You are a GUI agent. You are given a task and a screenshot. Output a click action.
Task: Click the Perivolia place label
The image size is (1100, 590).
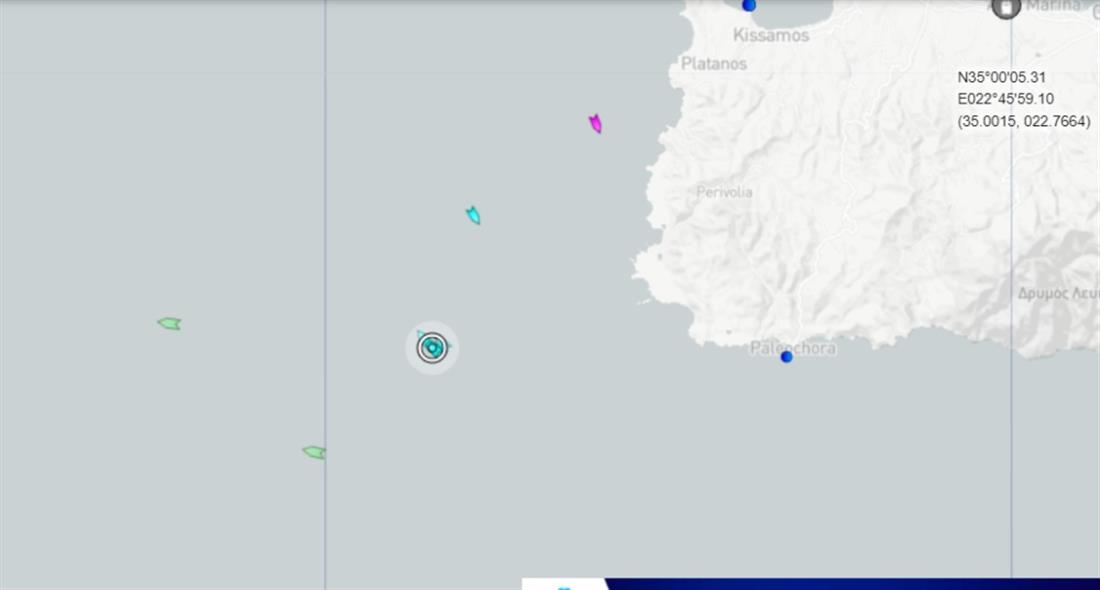(x=724, y=192)
